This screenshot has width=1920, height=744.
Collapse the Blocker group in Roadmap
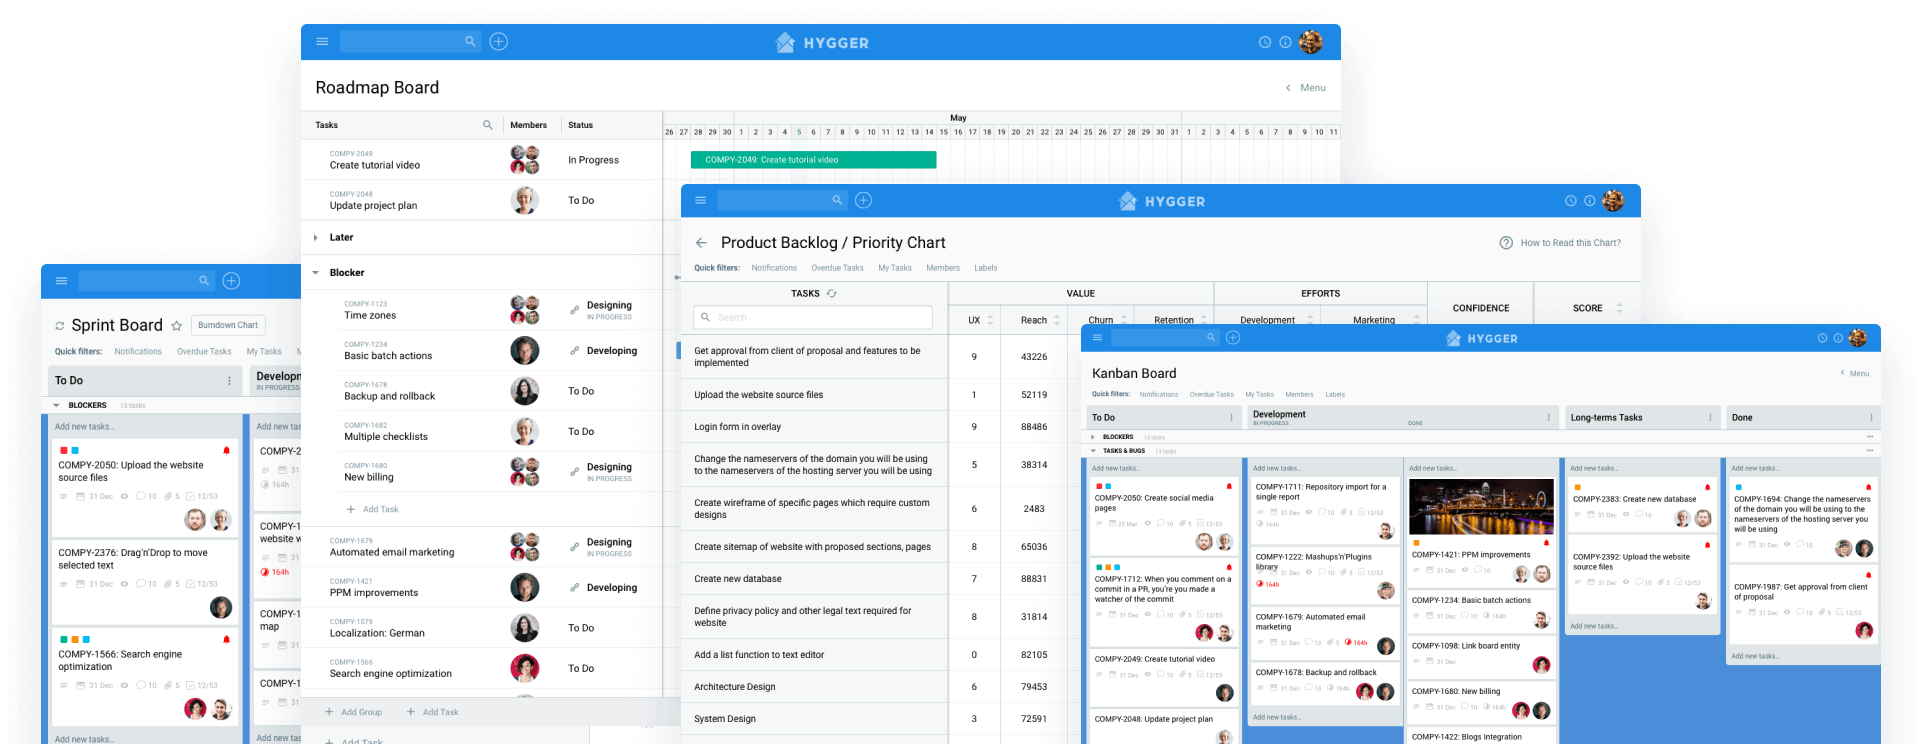click(316, 273)
